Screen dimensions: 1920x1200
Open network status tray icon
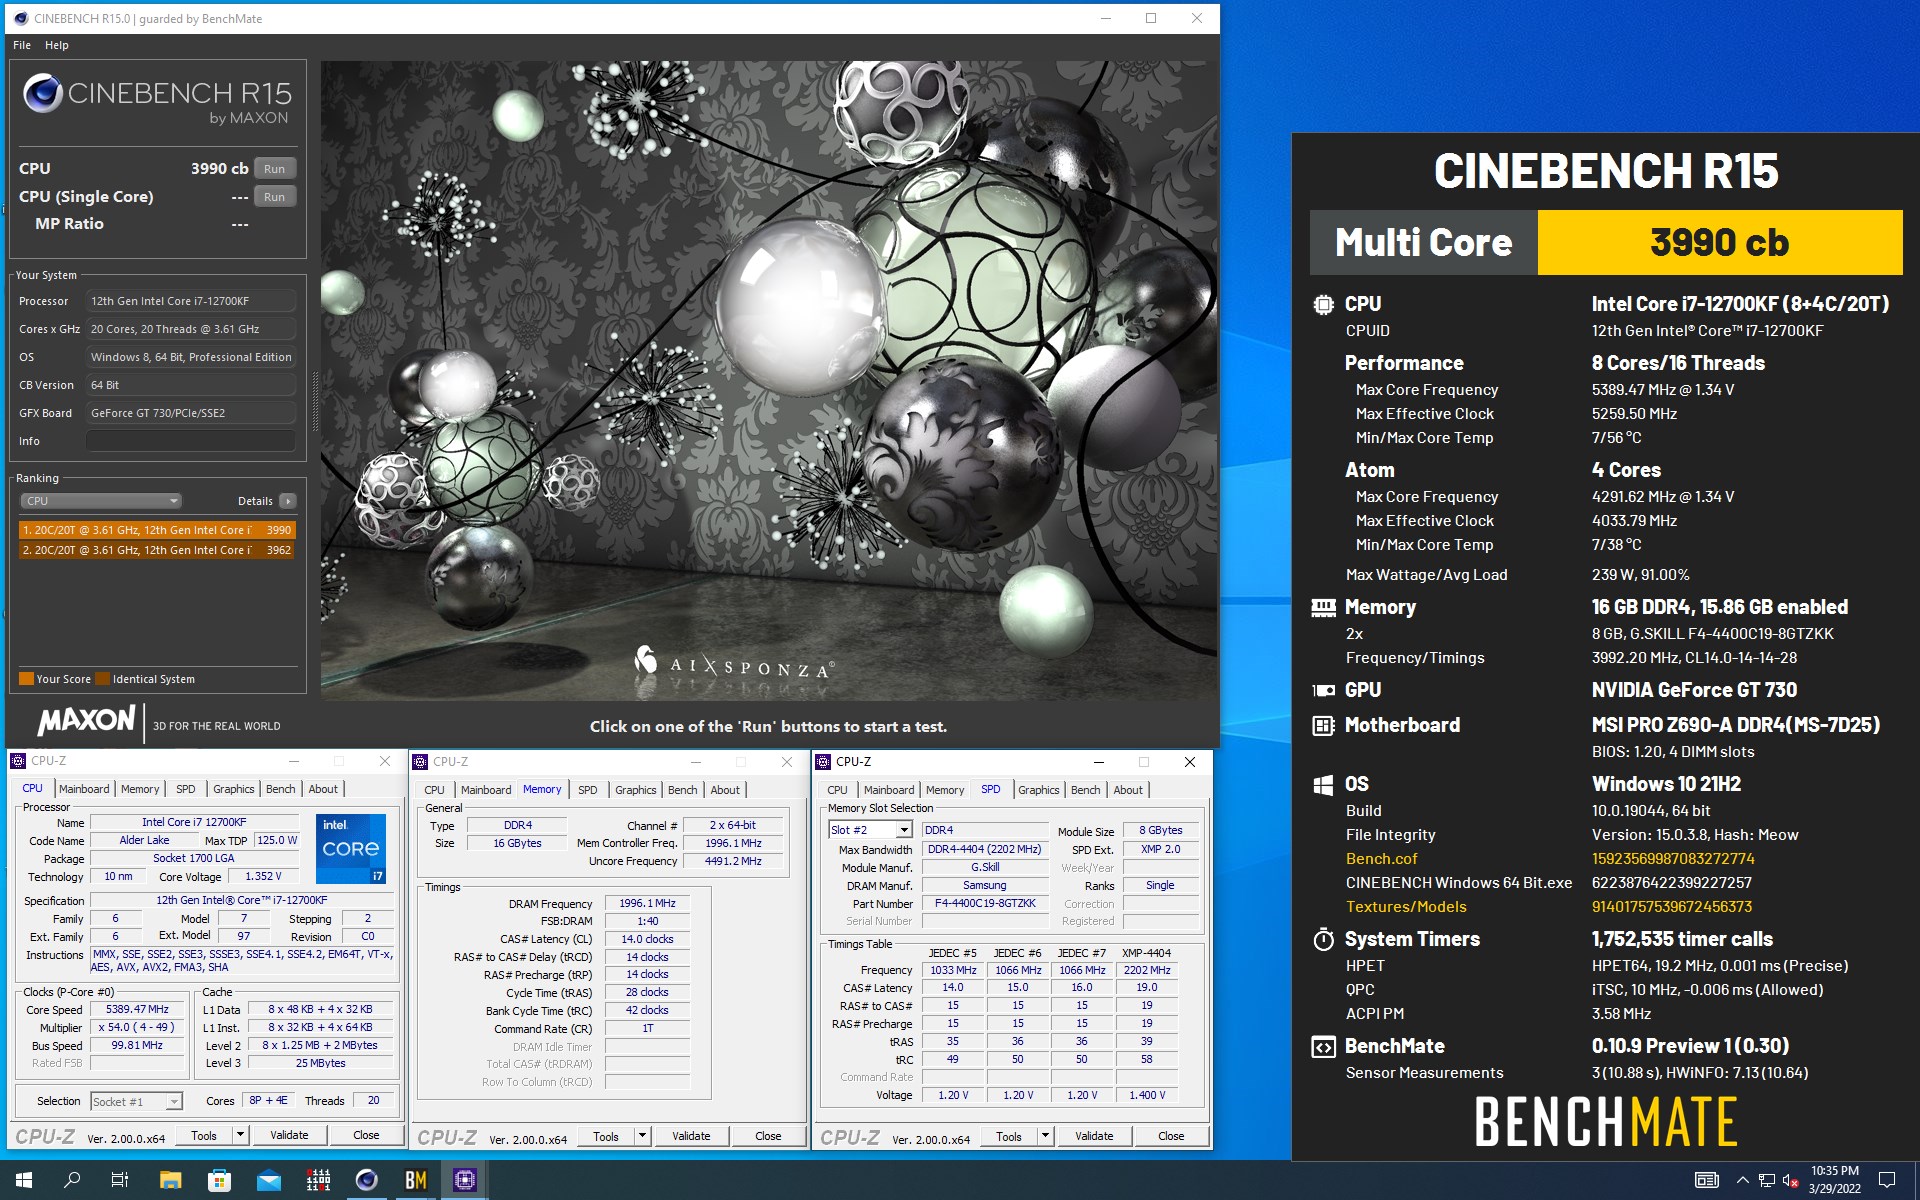coord(1767,1180)
